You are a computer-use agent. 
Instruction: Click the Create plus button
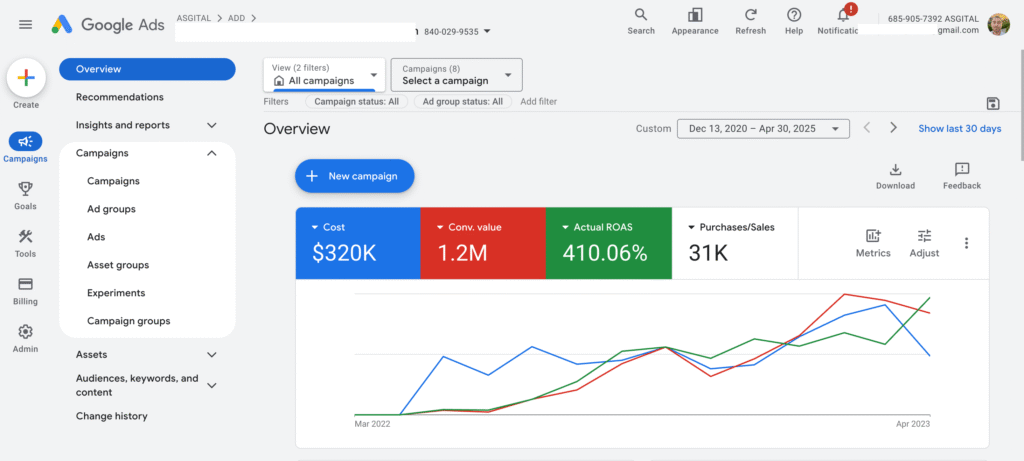(x=26, y=78)
